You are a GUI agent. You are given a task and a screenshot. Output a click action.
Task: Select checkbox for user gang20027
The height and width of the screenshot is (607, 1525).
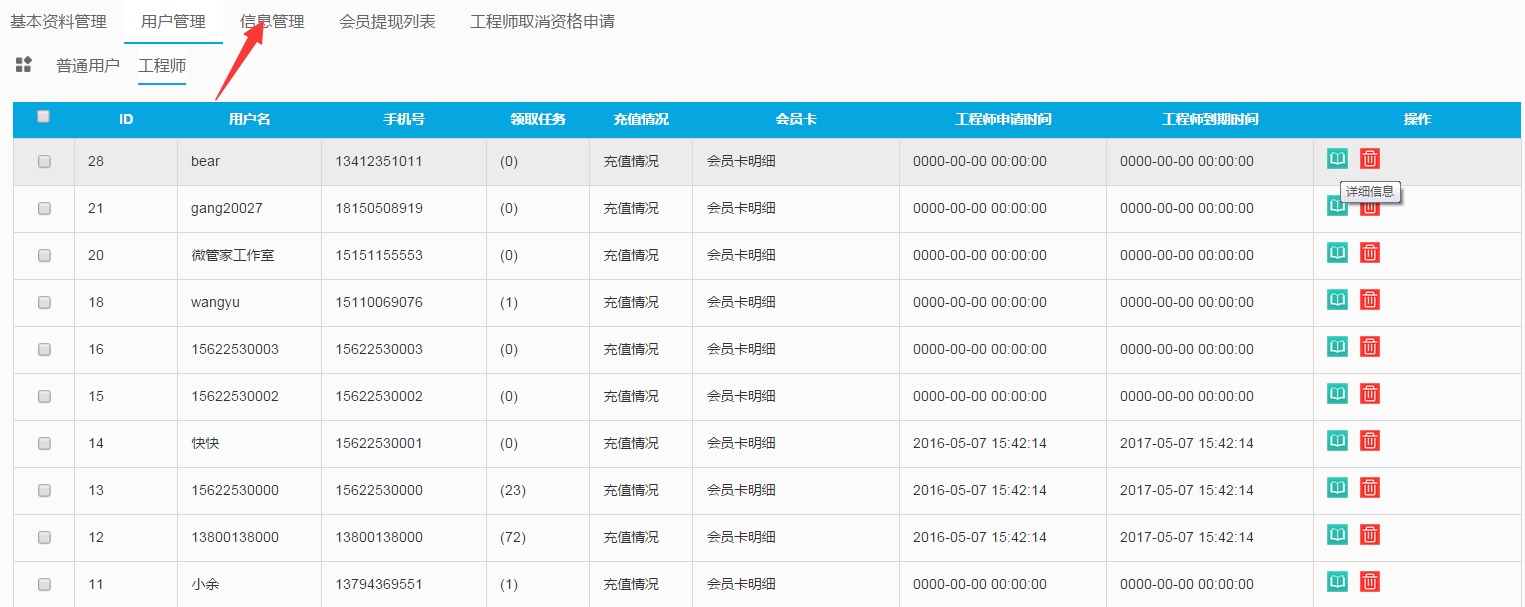coord(44,209)
